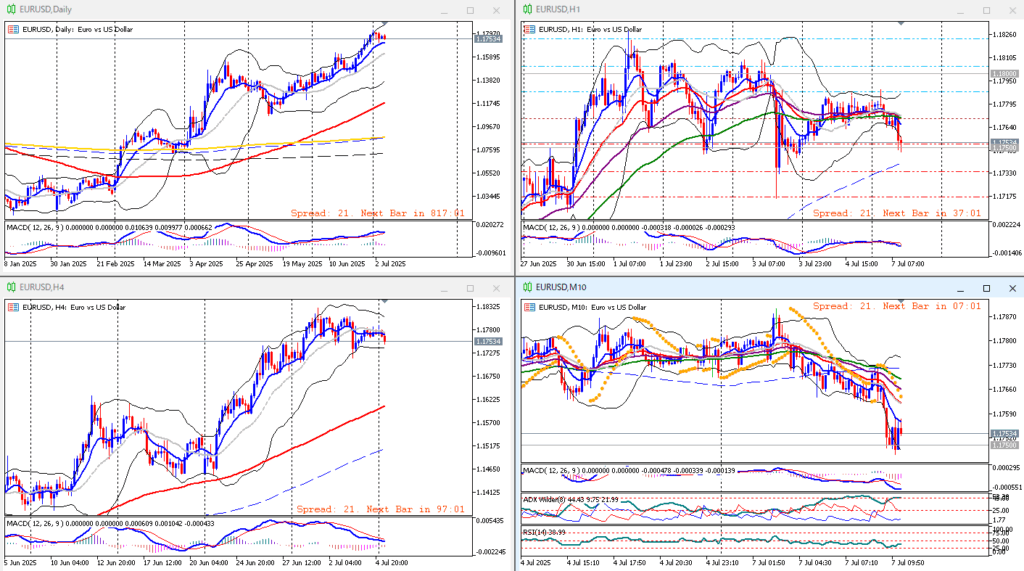This screenshot has height=571, width=1024.
Task: Close the EURUSD,M10 chart window
Action: [1013, 288]
